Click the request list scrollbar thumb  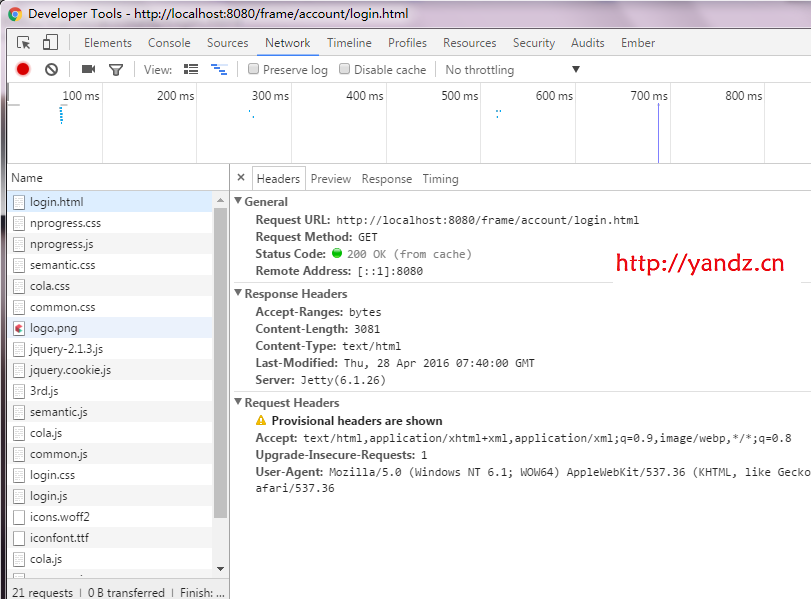[x=220, y=363]
